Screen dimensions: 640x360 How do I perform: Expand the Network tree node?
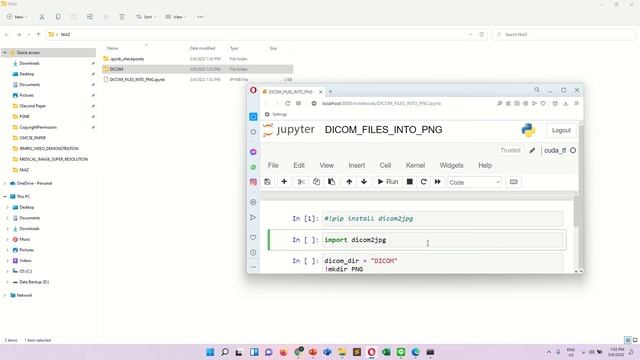coord(5,295)
